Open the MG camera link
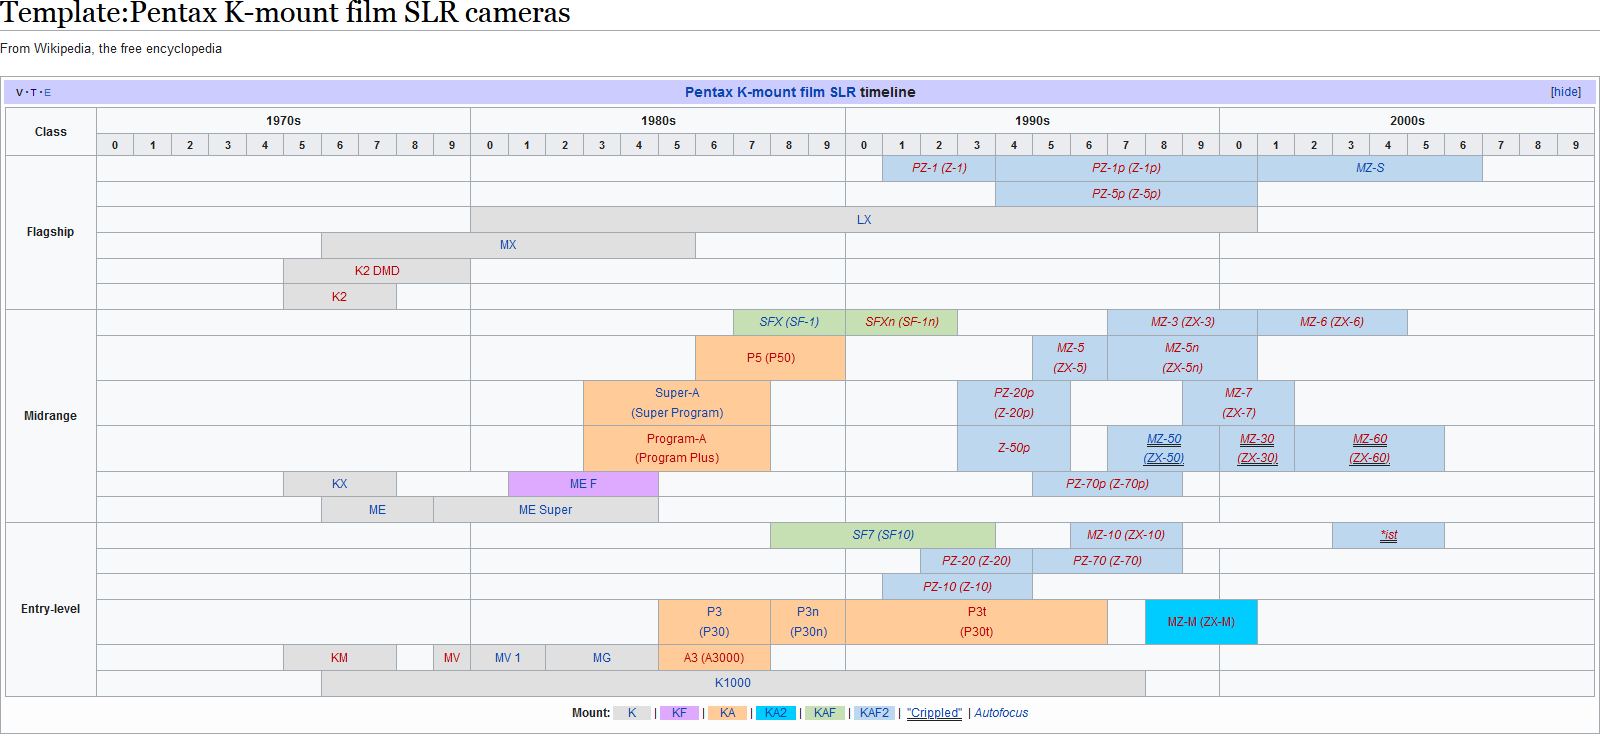This screenshot has height=734, width=1600. (x=601, y=658)
